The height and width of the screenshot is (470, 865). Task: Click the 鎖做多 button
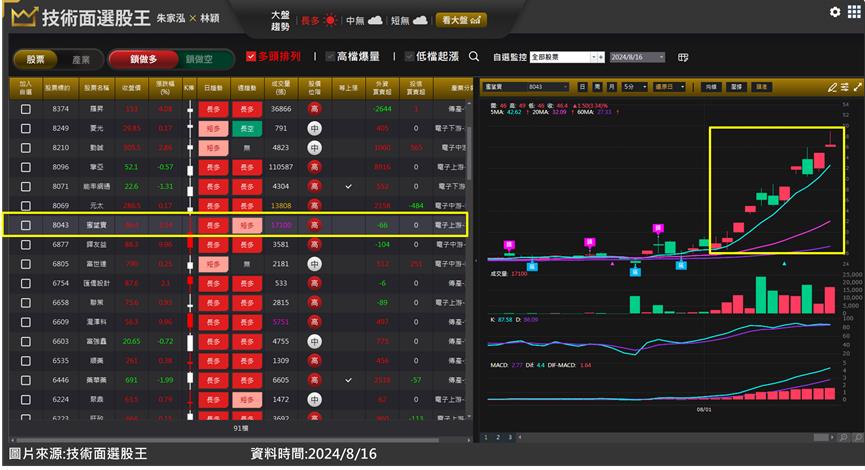click(x=143, y=60)
